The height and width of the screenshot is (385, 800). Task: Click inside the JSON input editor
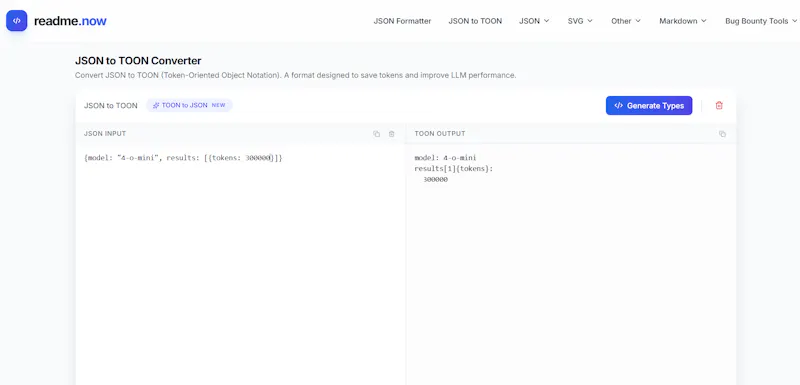pos(240,264)
